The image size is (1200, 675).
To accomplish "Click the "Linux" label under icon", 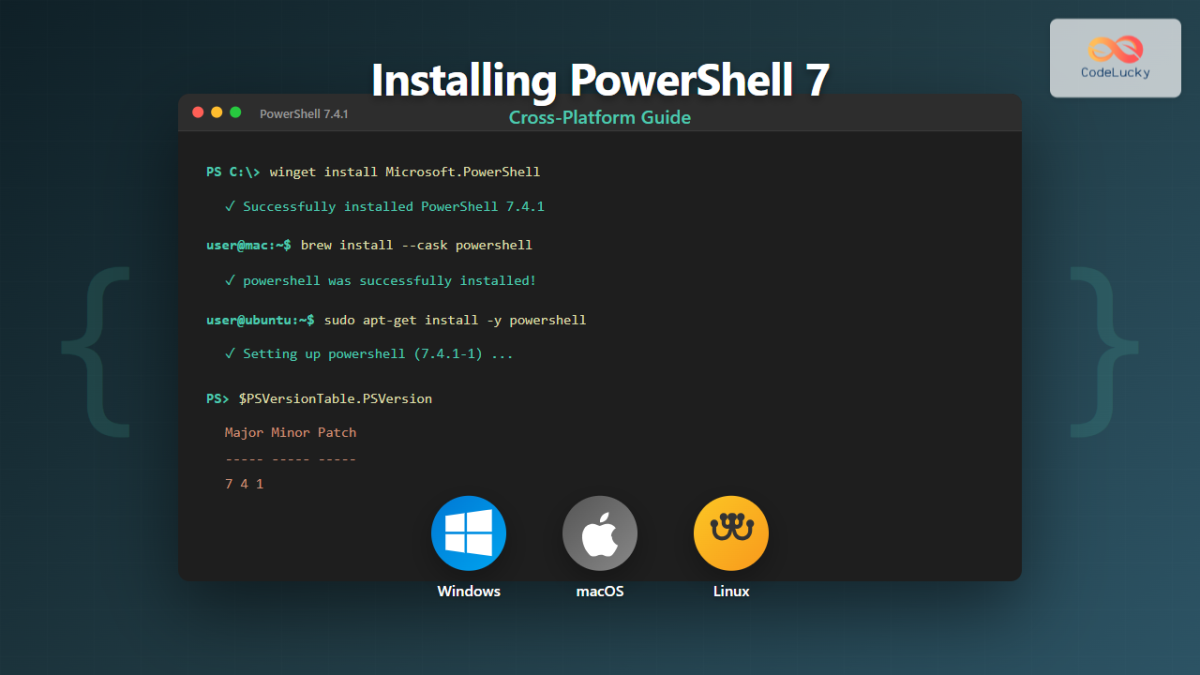I will [x=731, y=591].
